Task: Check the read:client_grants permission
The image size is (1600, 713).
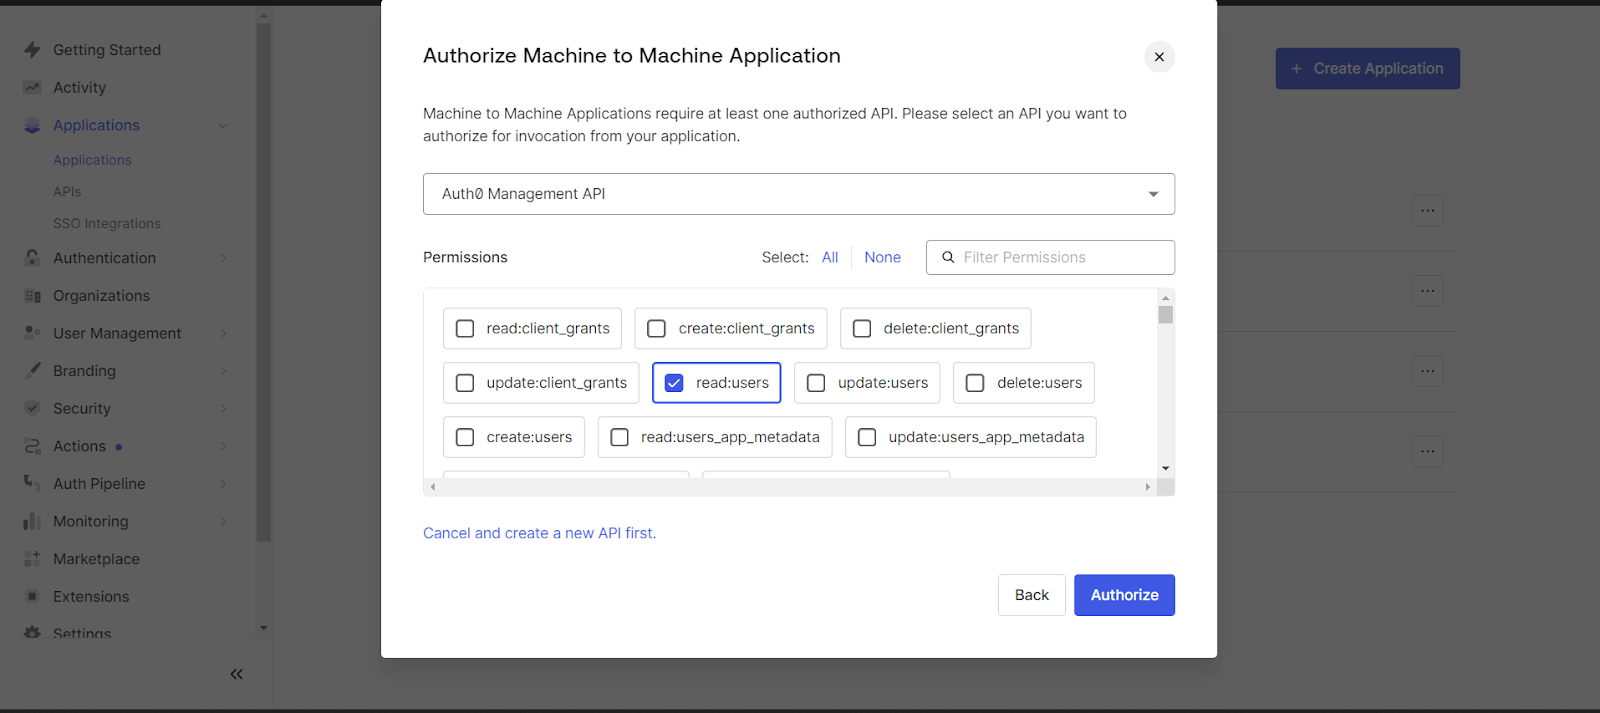Action: pos(465,328)
